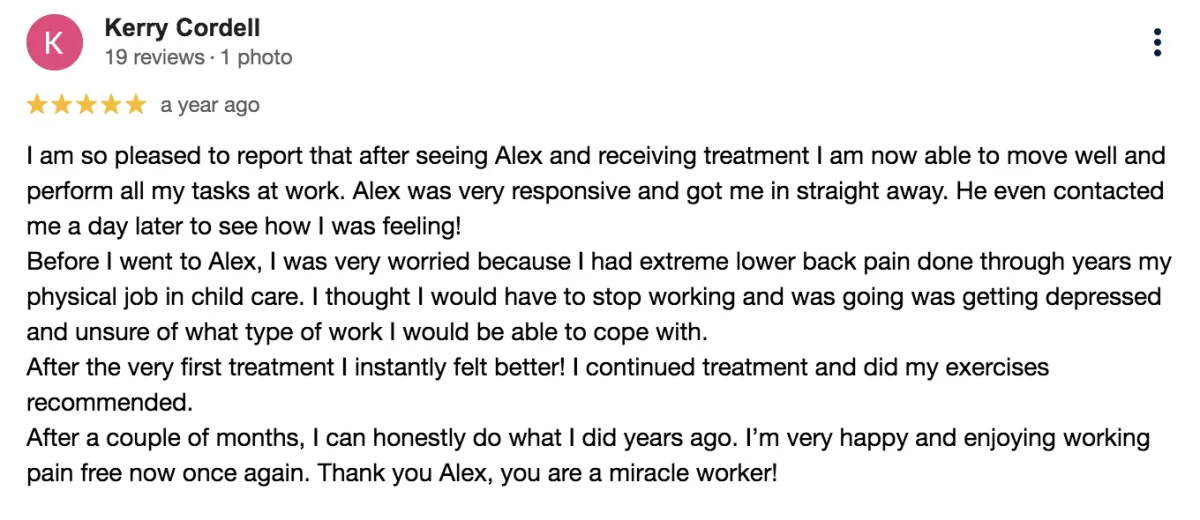Click the "a year ago" timestamp

point(210,105)
